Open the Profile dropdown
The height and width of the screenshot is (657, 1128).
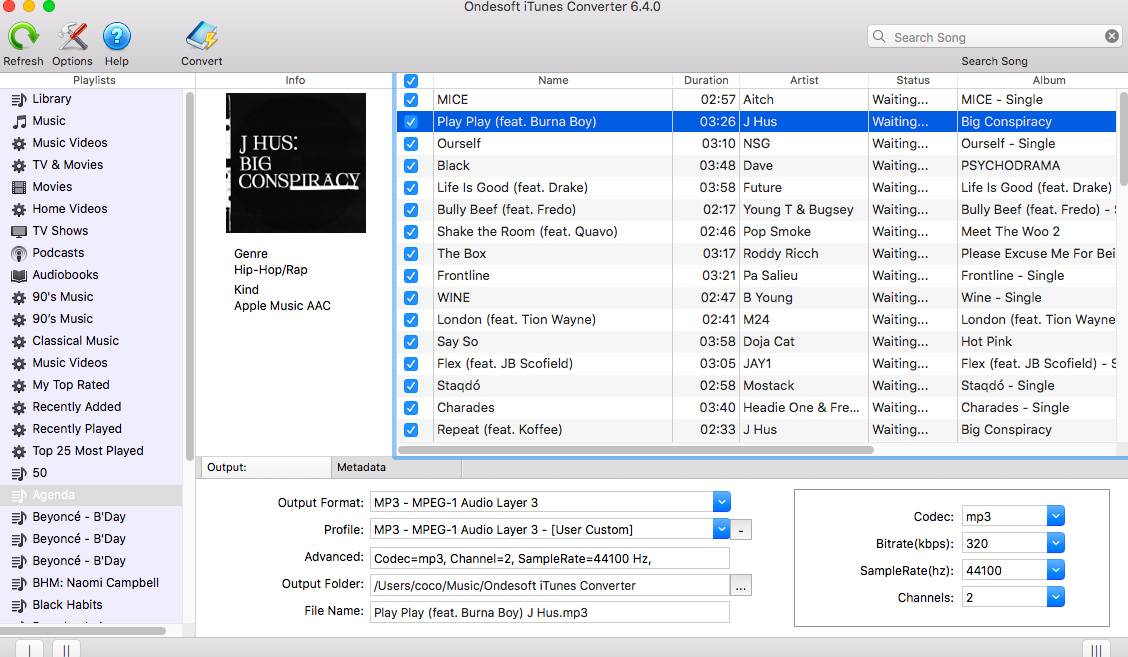(722, 530)
